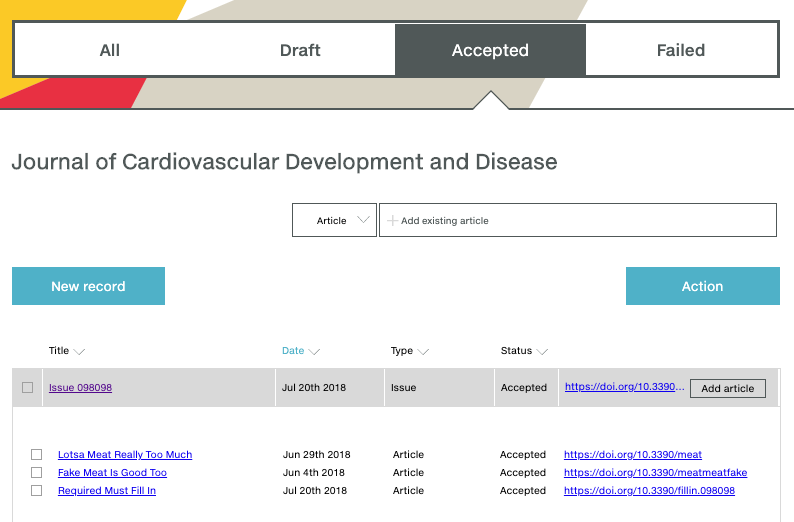The width and height of the screenshot is (794, 522).
Task: Open the Issue 098098 link
Action: tap(80, 388)
